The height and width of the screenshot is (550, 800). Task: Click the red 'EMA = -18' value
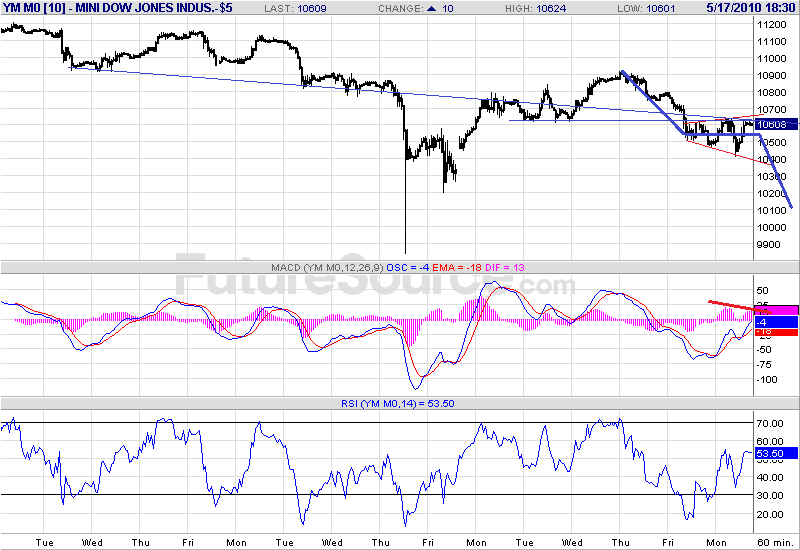pos(457,267)
